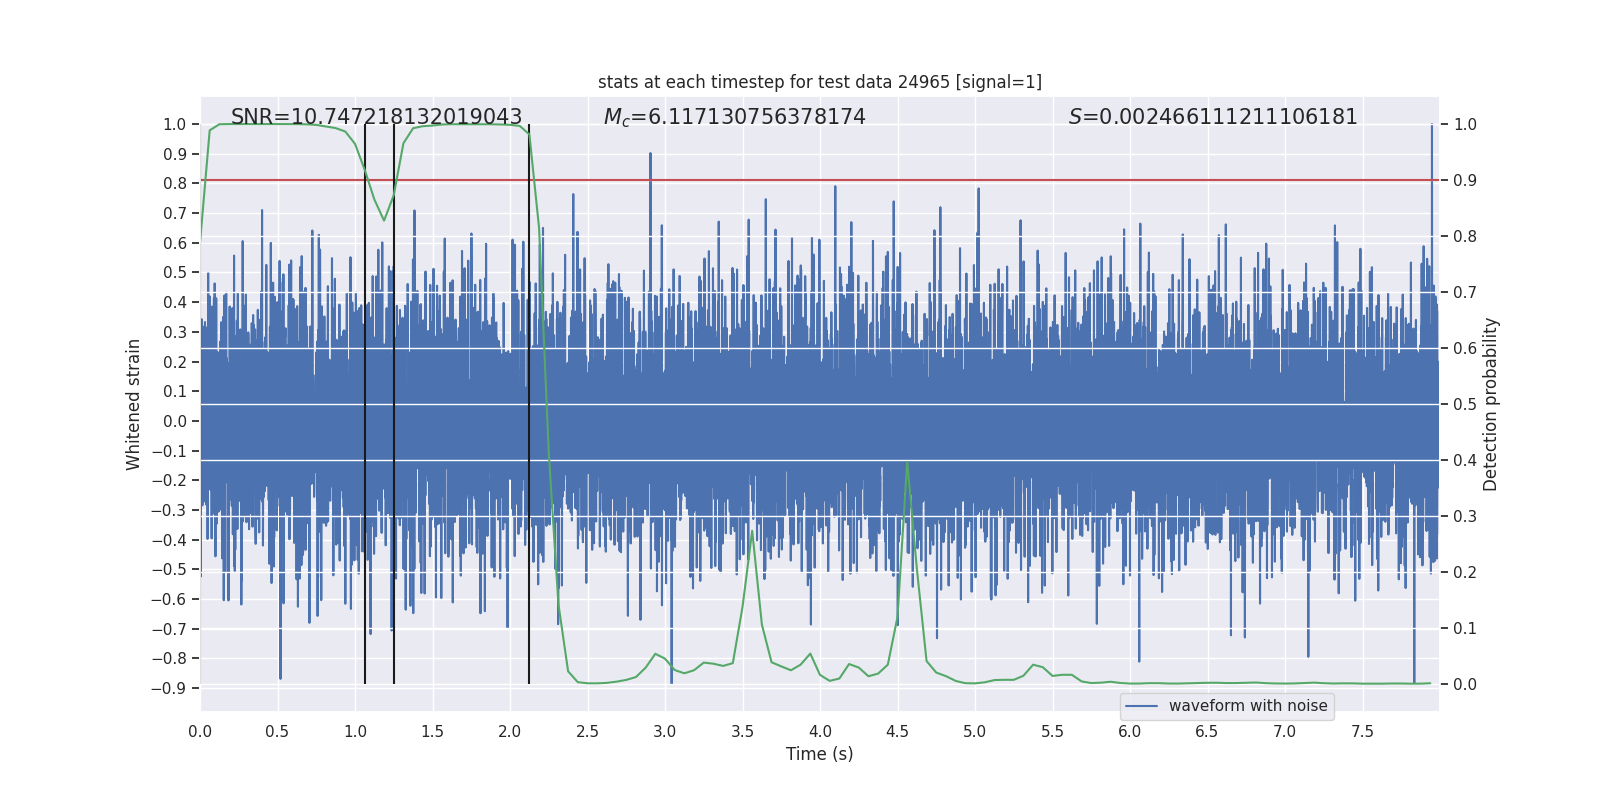Click the blue line sample in legend
1600x800 pixels.
1141,706
